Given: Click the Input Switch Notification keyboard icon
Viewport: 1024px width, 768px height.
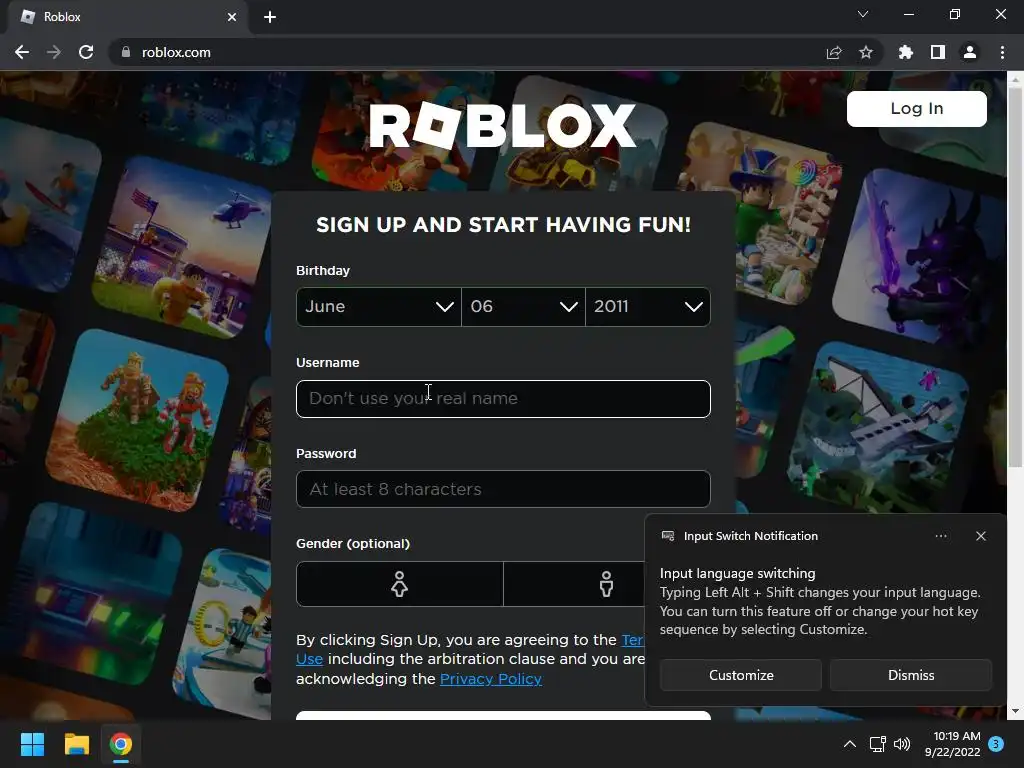Looking at the screenshot, I should point(668,536).
